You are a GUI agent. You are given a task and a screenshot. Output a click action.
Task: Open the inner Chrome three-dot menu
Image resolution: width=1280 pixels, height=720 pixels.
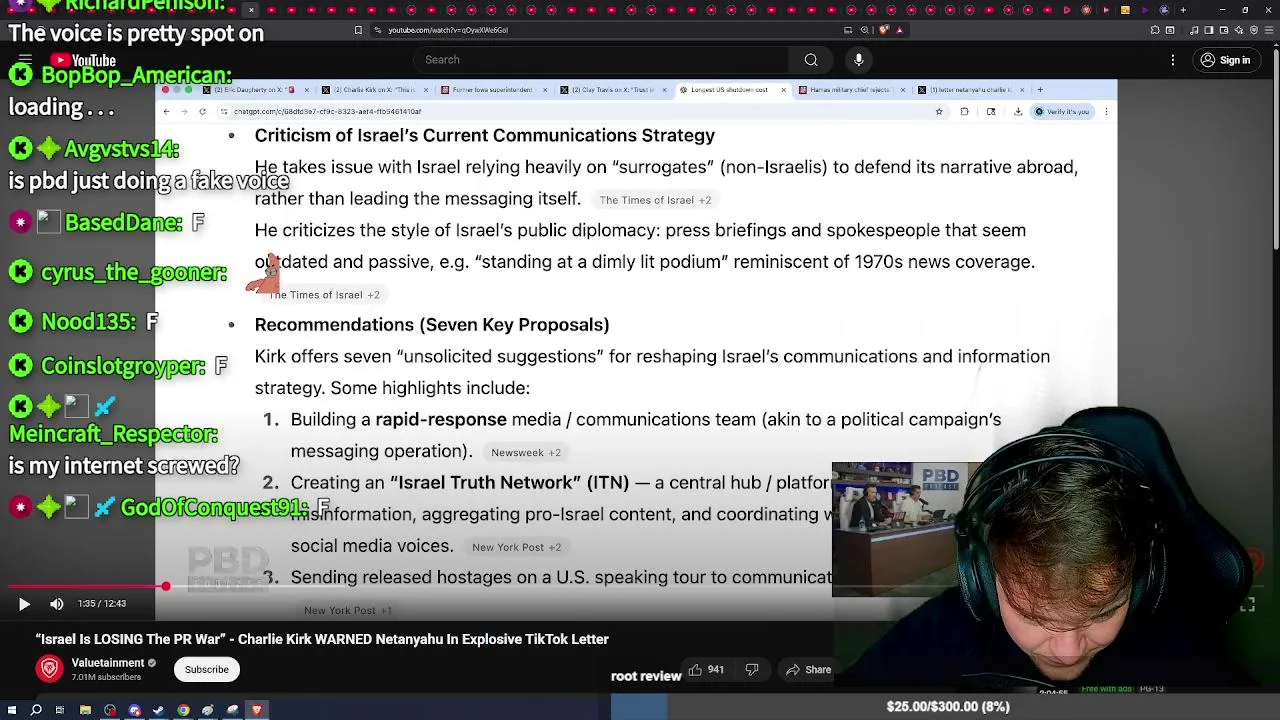(x=1106, y=111)
